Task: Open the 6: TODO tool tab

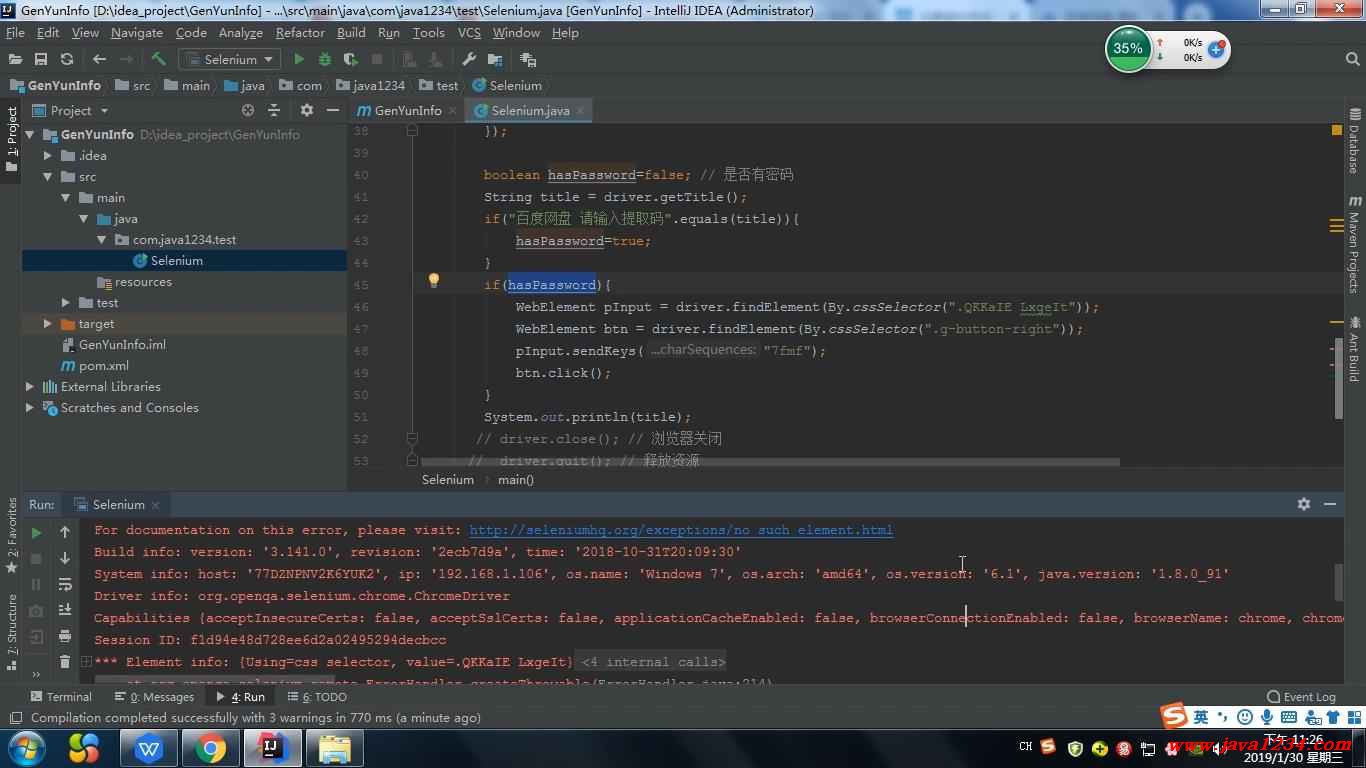Action: [x=317, y=697]
